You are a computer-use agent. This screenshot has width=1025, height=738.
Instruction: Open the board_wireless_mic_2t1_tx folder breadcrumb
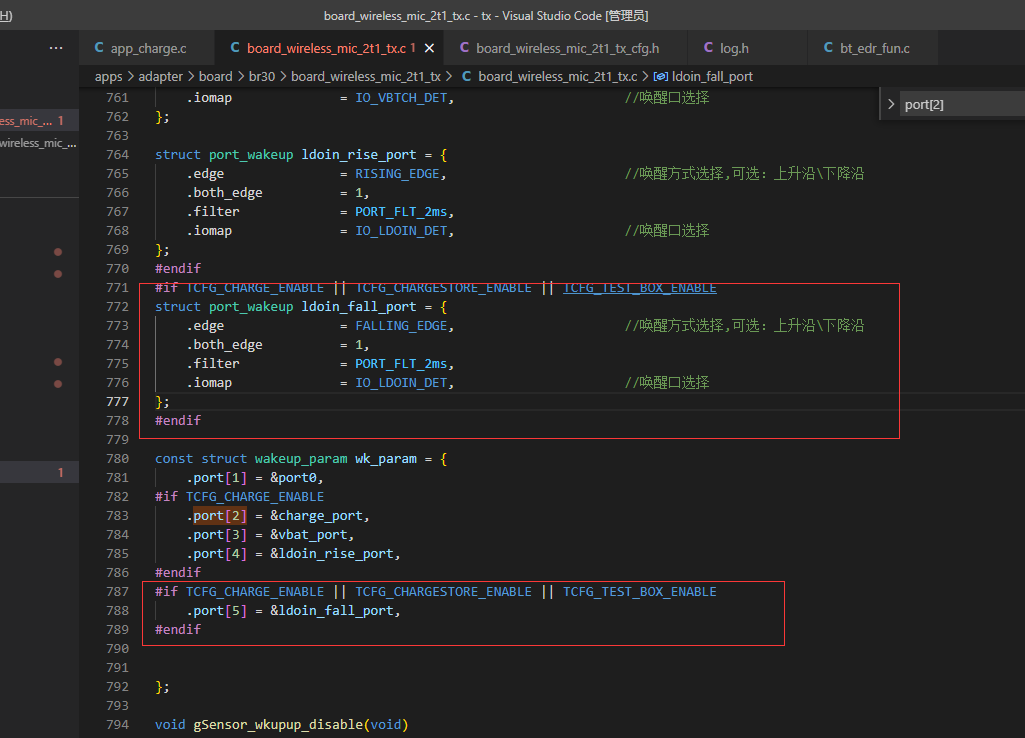tap(365, 76)
